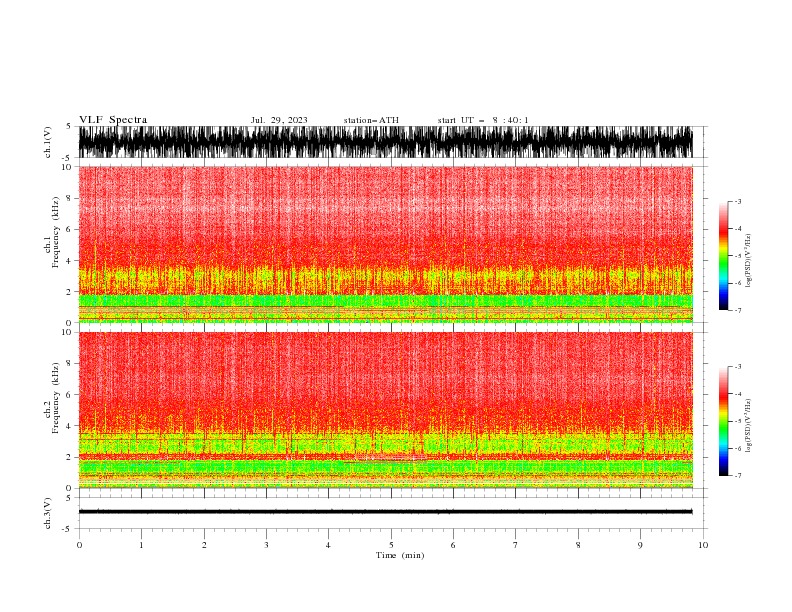Click time axis tick label '5'
The width and height of the screenshot is (792, 612).
pyautogui.click(x=391, y=545)
